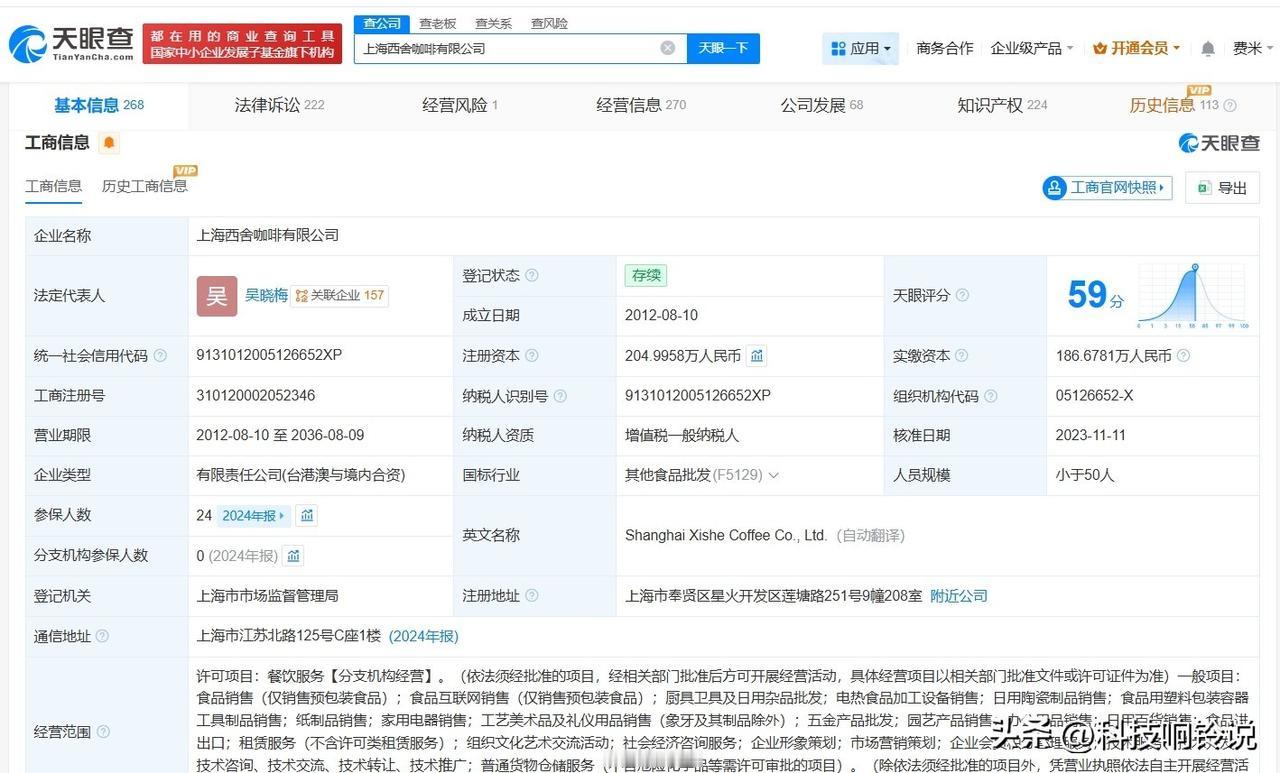Click help icon next to 注册资本 label

coord(532,355)
